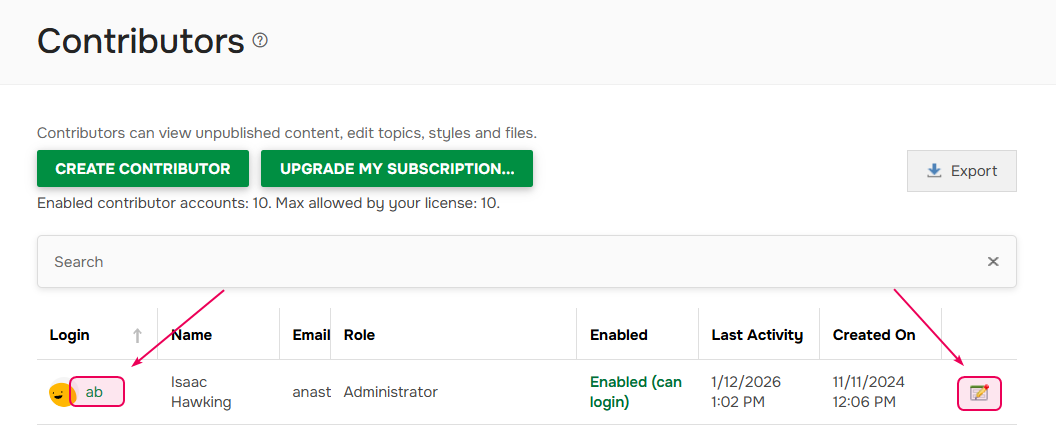Image resolution: width=1056 pixels, height=432 pixels.
Task: Sort by the Role column header
Action: click(359, 335)
